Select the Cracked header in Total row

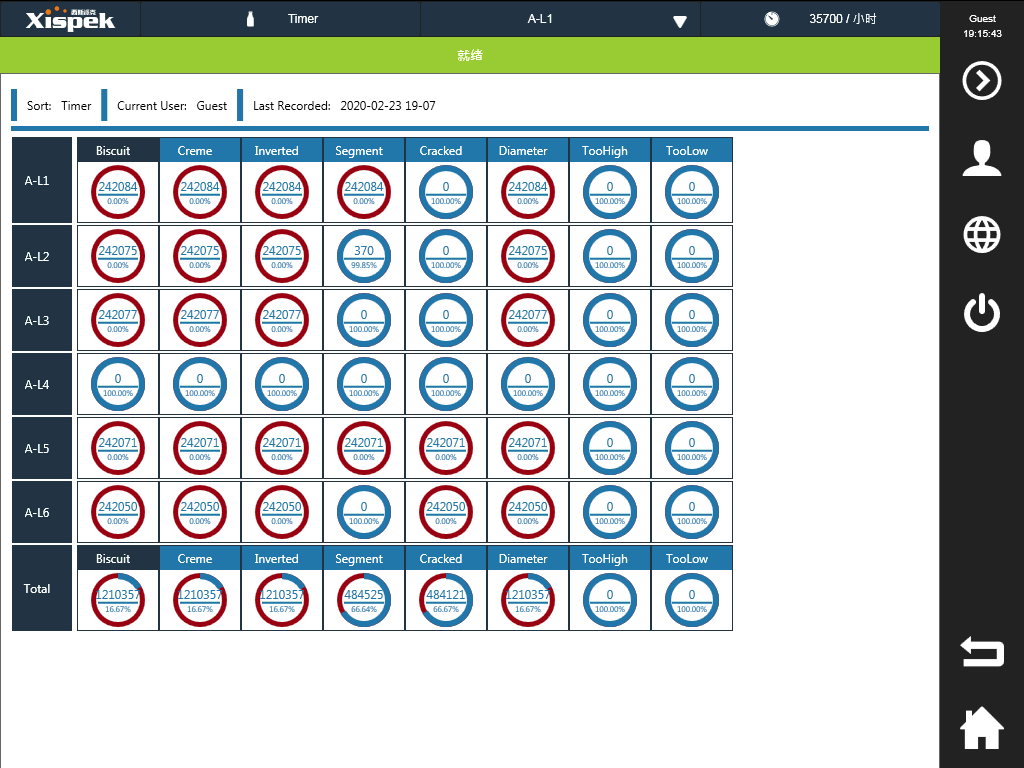tap(446, 558)
